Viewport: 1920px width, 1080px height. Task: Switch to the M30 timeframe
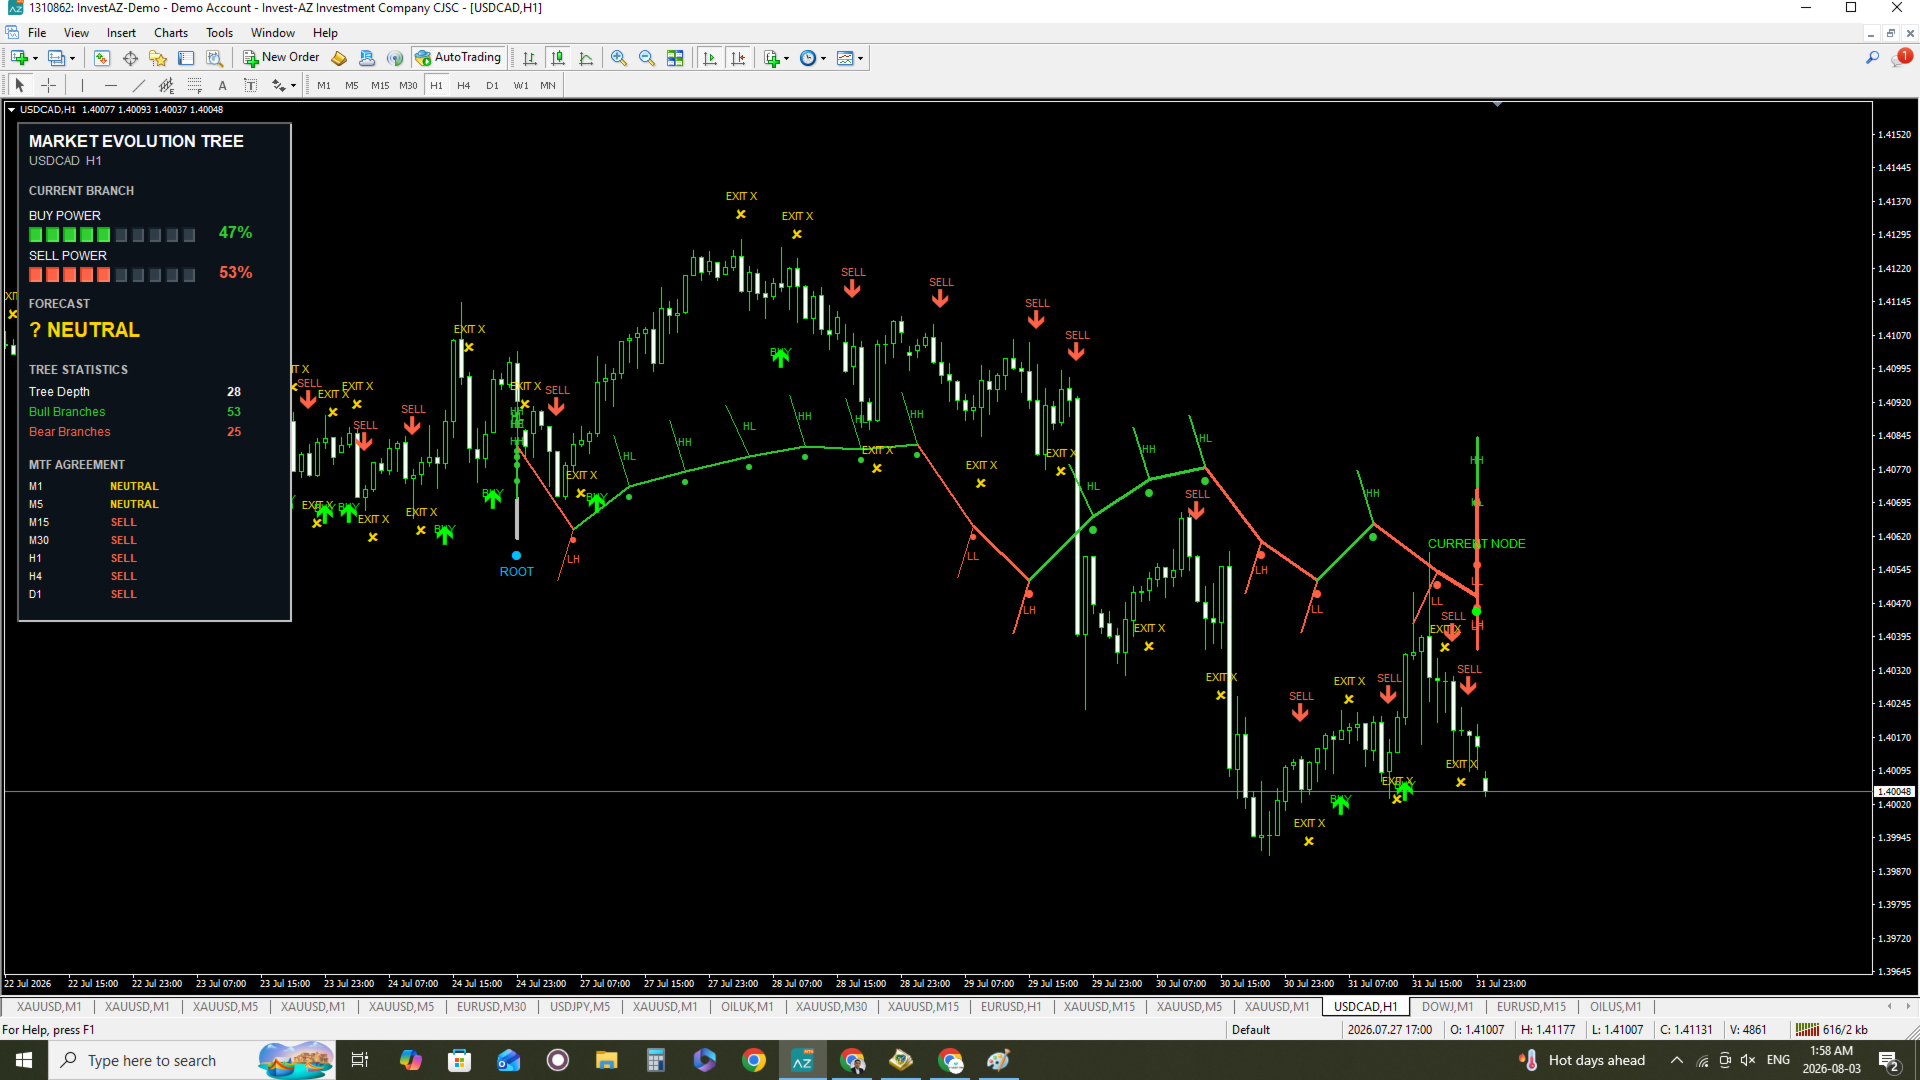coord(408,85)
